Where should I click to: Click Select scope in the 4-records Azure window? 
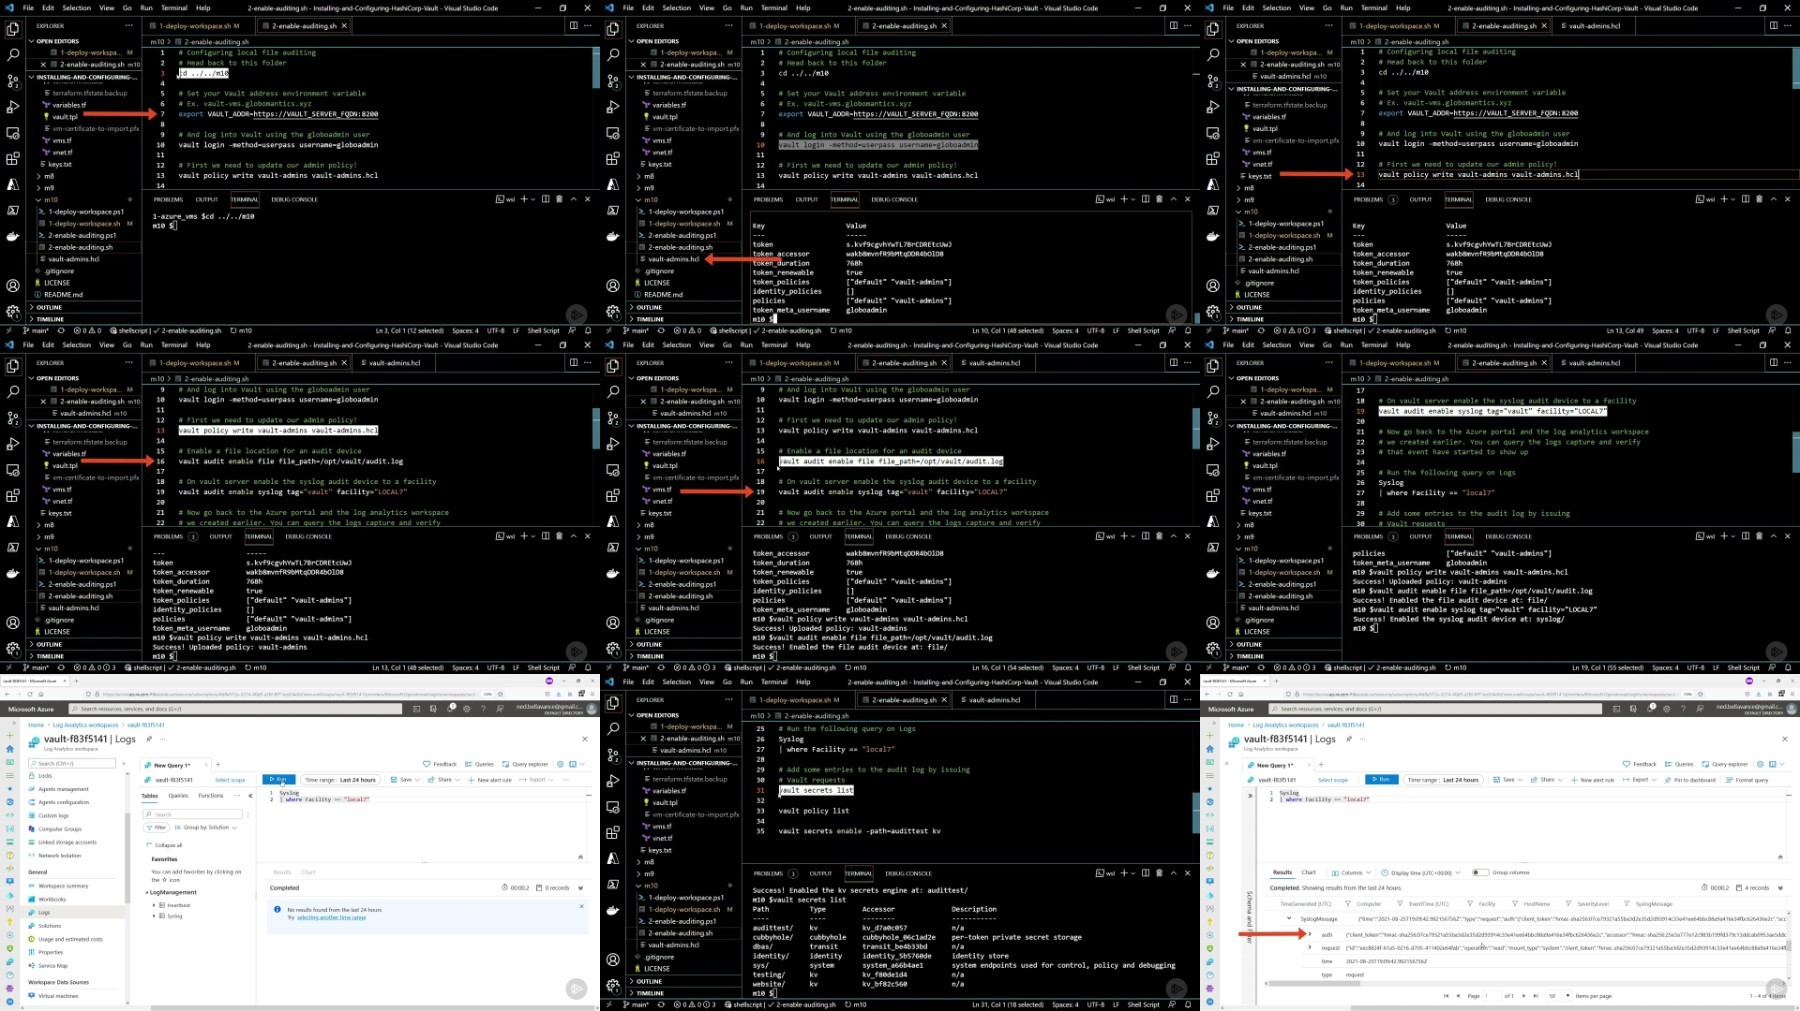(x=1333, y=780)
